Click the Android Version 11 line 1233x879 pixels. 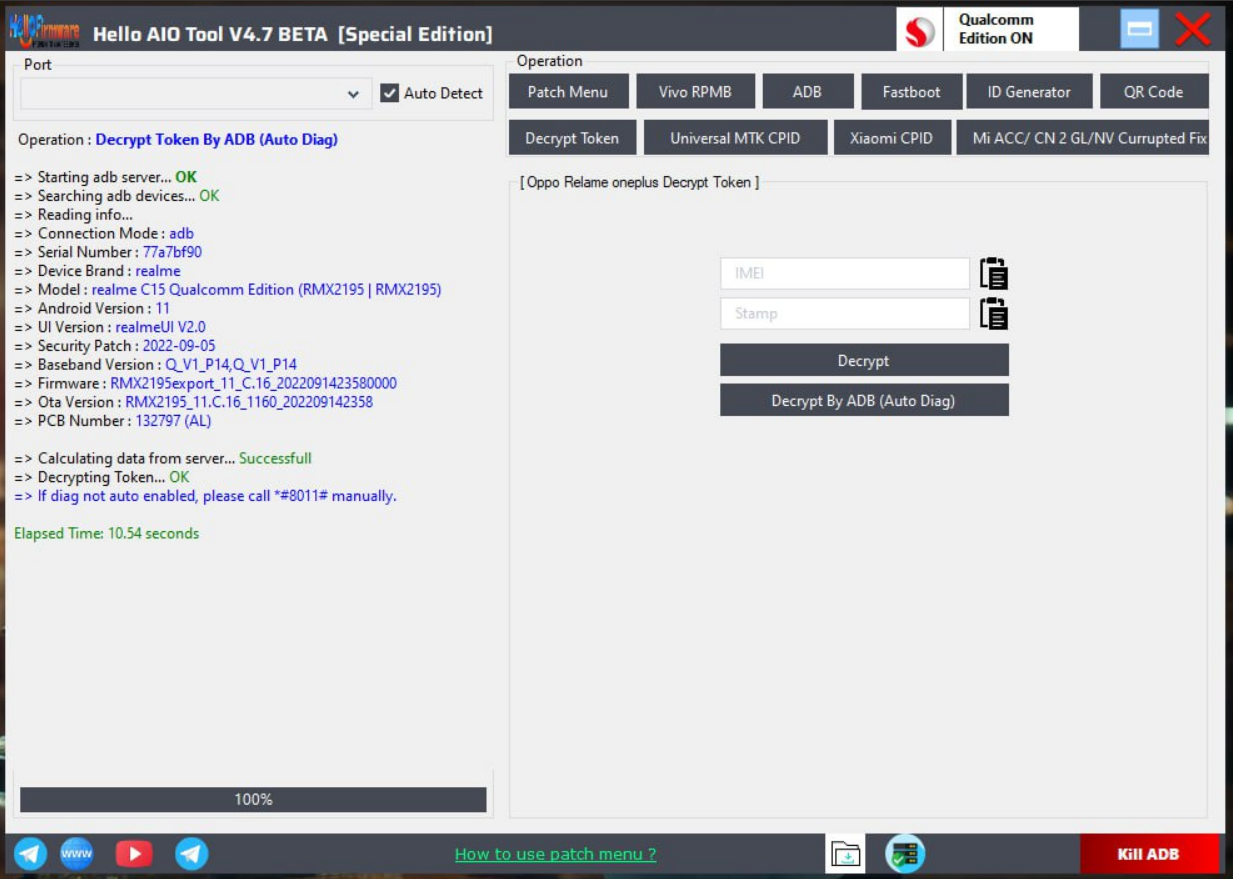point(92,308)
